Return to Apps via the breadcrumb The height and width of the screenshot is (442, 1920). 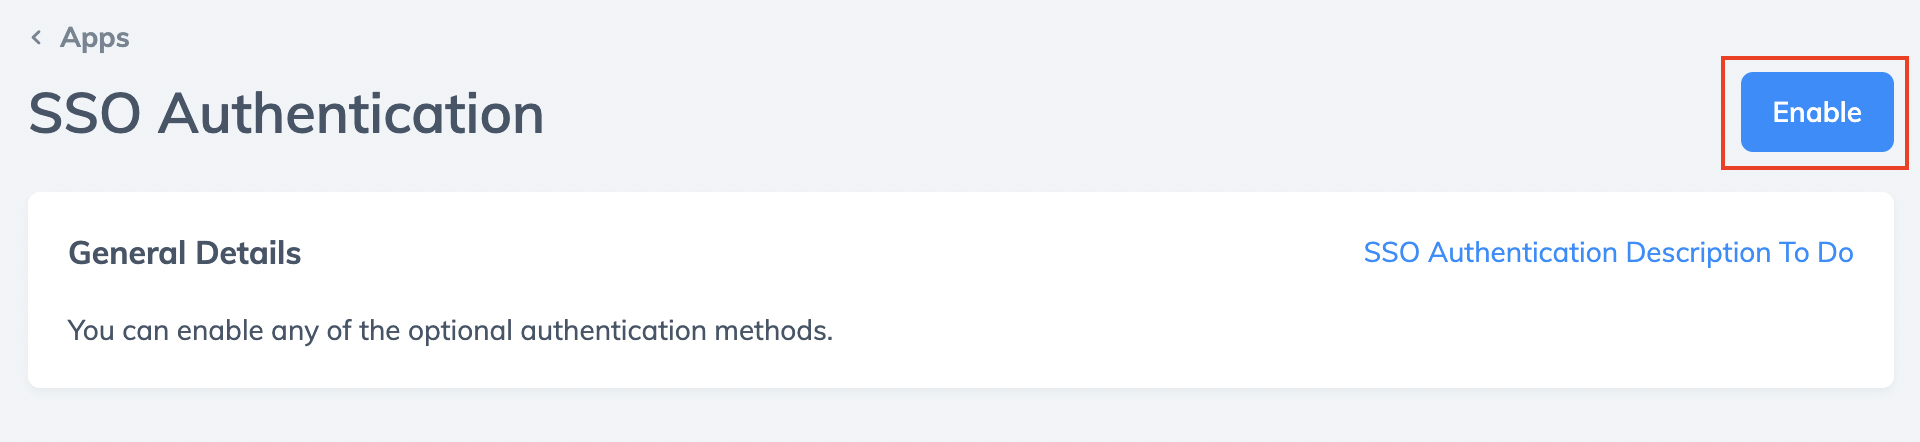pos(94,38)
